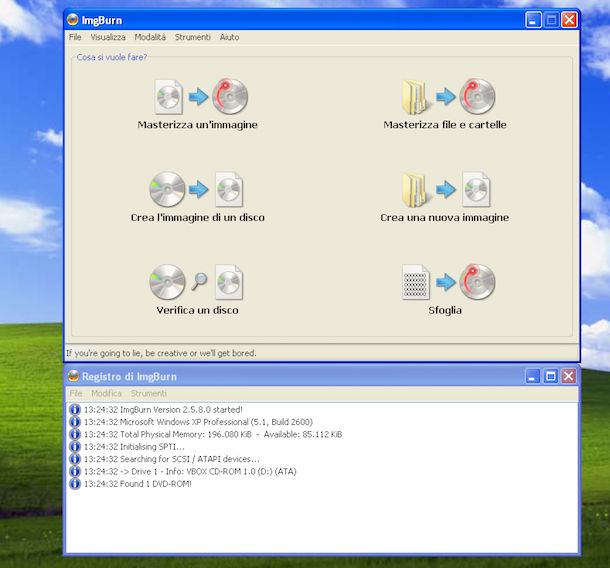Select log line 'ImgBurn Version 2.5.8.0 started!'

(163, 409)
